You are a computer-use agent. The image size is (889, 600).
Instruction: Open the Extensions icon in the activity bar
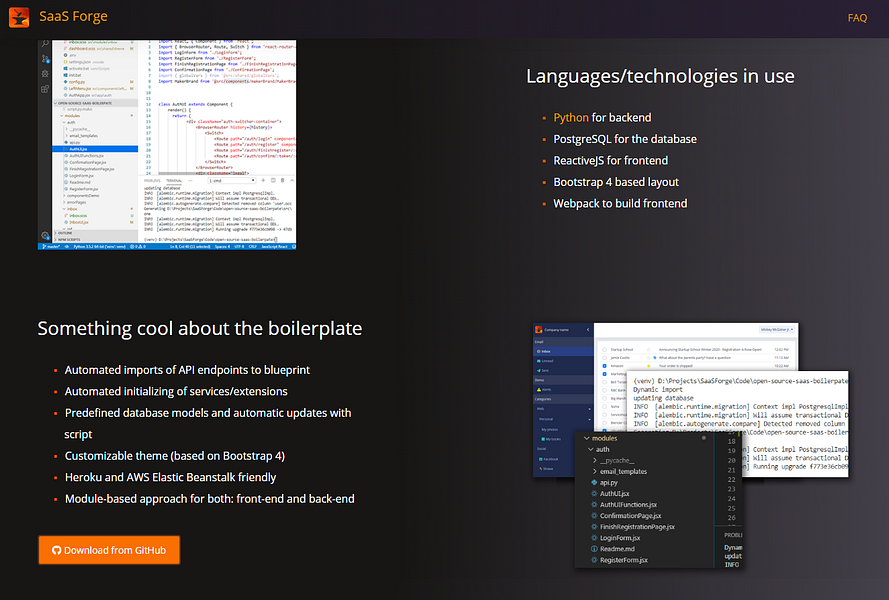coord(44,88)
